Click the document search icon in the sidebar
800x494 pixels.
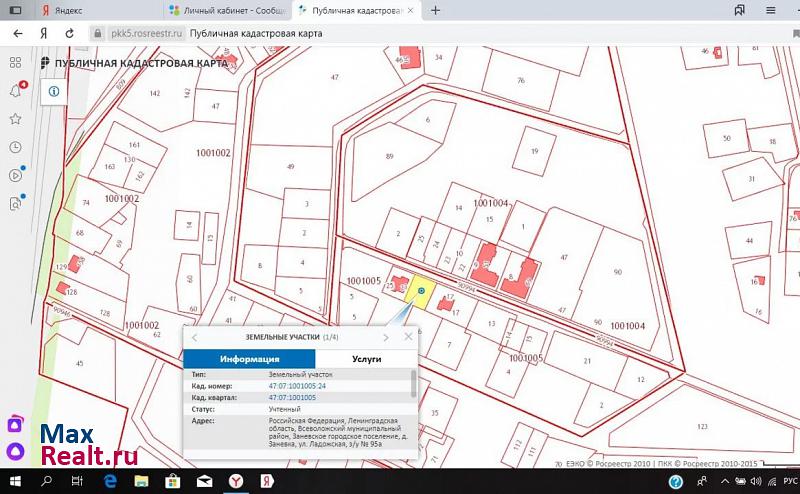pos(15,204)
